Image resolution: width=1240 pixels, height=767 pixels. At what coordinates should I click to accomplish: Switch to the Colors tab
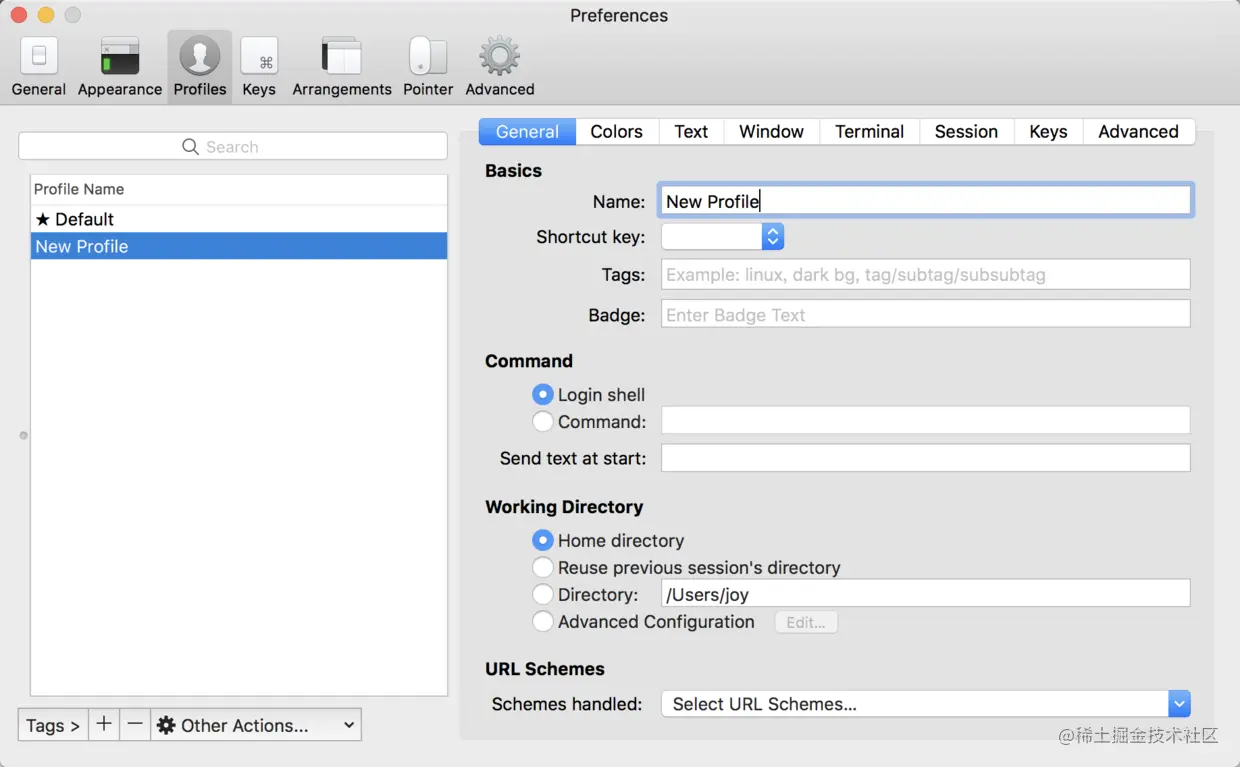coord(616,132)
